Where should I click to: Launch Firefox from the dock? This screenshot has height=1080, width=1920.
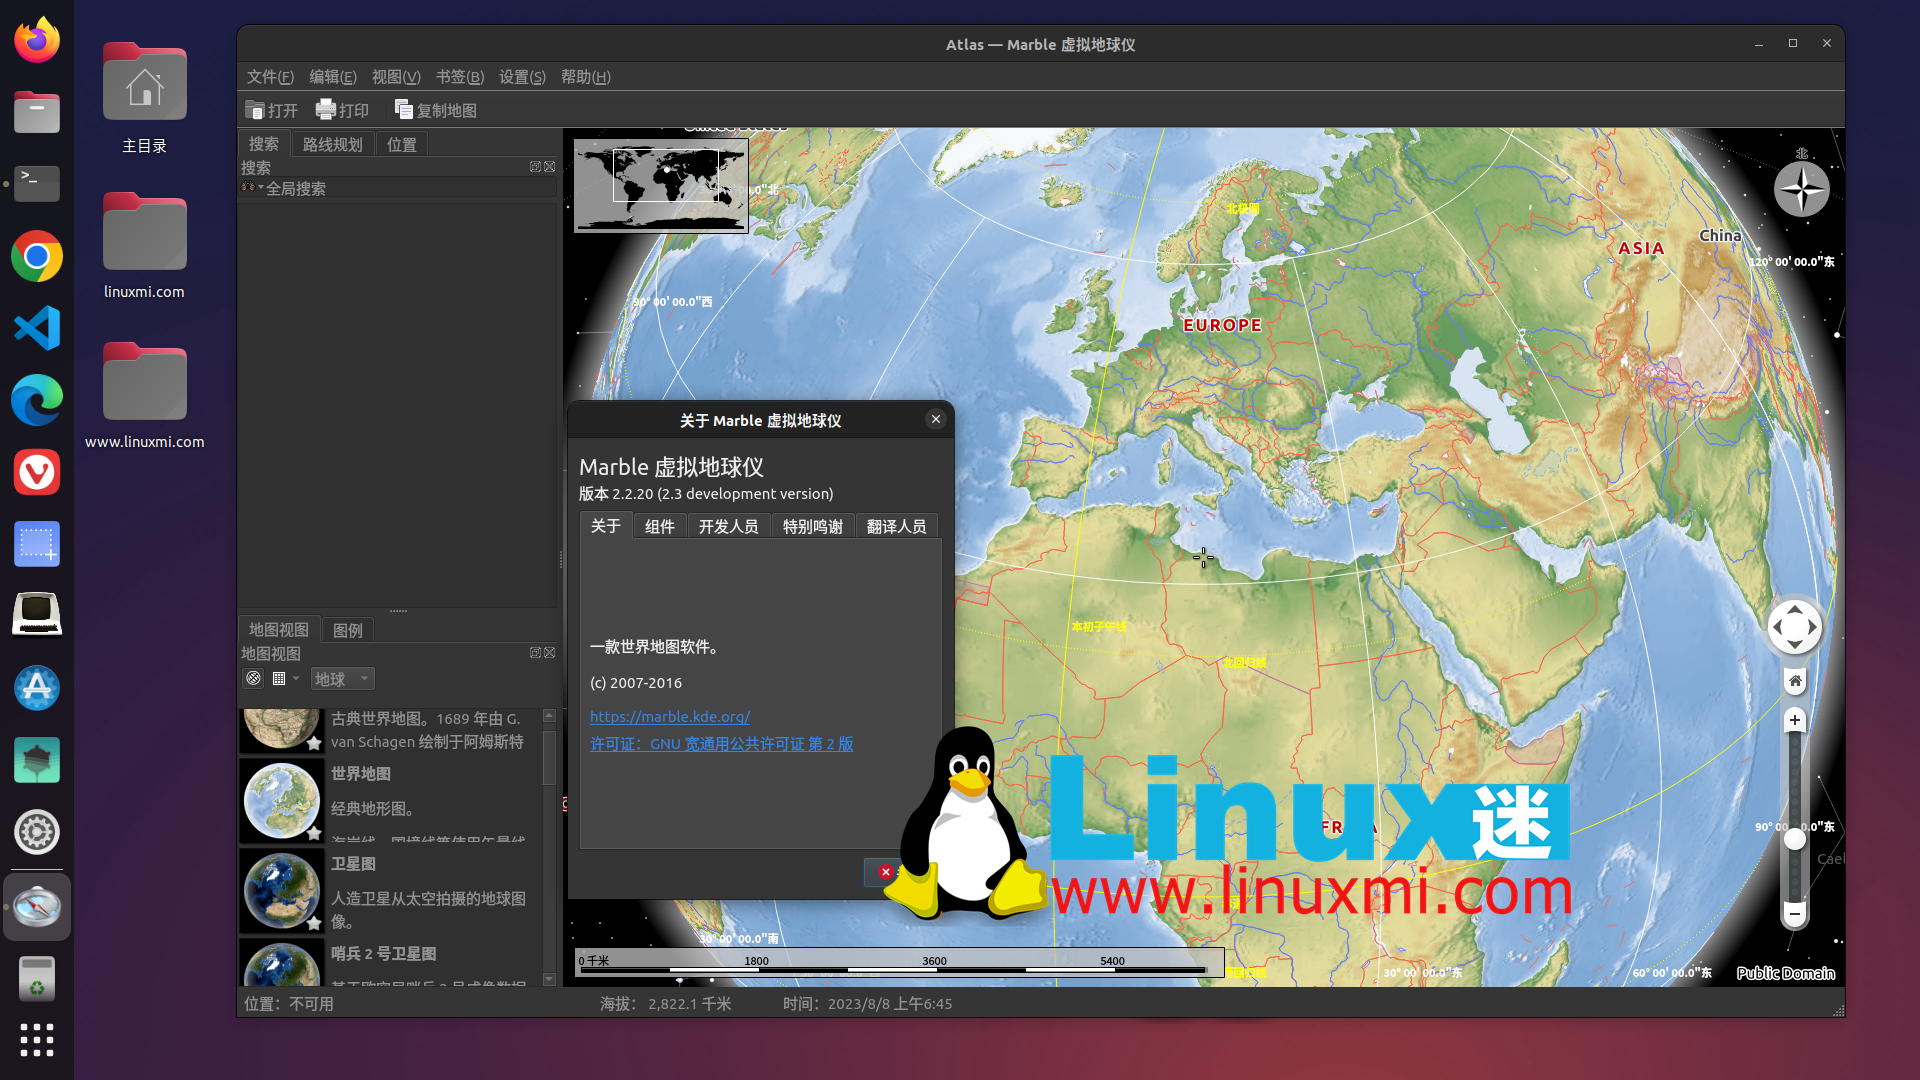tap(37, 40)
